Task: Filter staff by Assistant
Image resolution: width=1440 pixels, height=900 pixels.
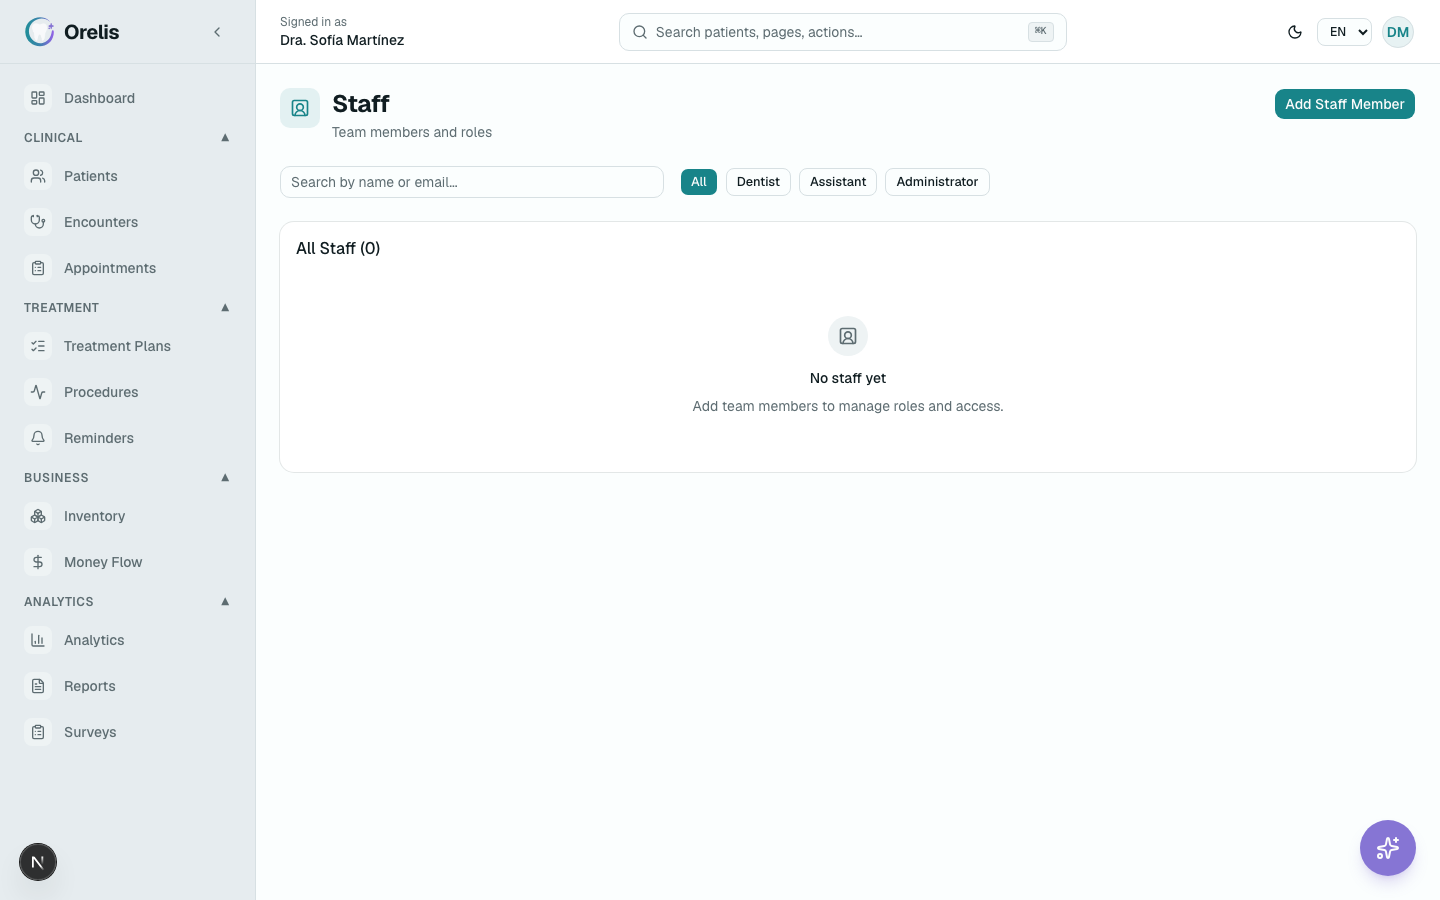Action: (838, 182)
